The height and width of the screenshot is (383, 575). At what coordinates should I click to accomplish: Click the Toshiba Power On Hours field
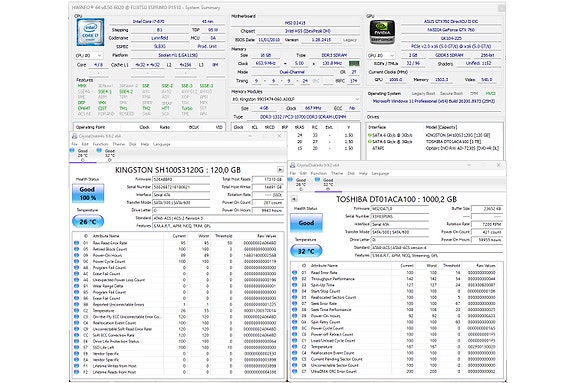(x=487, y=240)
